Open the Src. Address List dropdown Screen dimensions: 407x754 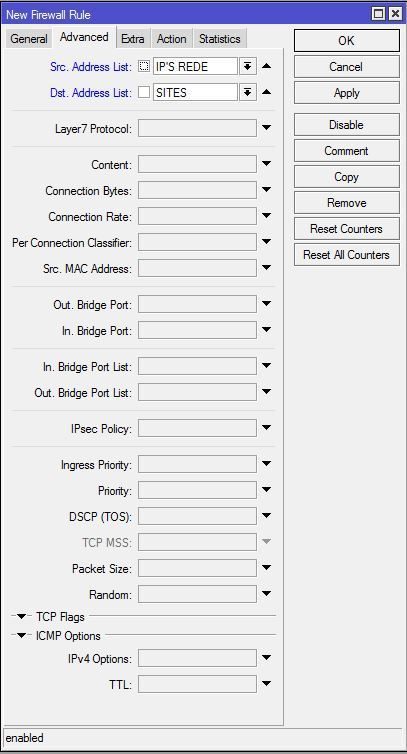(x=247, y=66)
